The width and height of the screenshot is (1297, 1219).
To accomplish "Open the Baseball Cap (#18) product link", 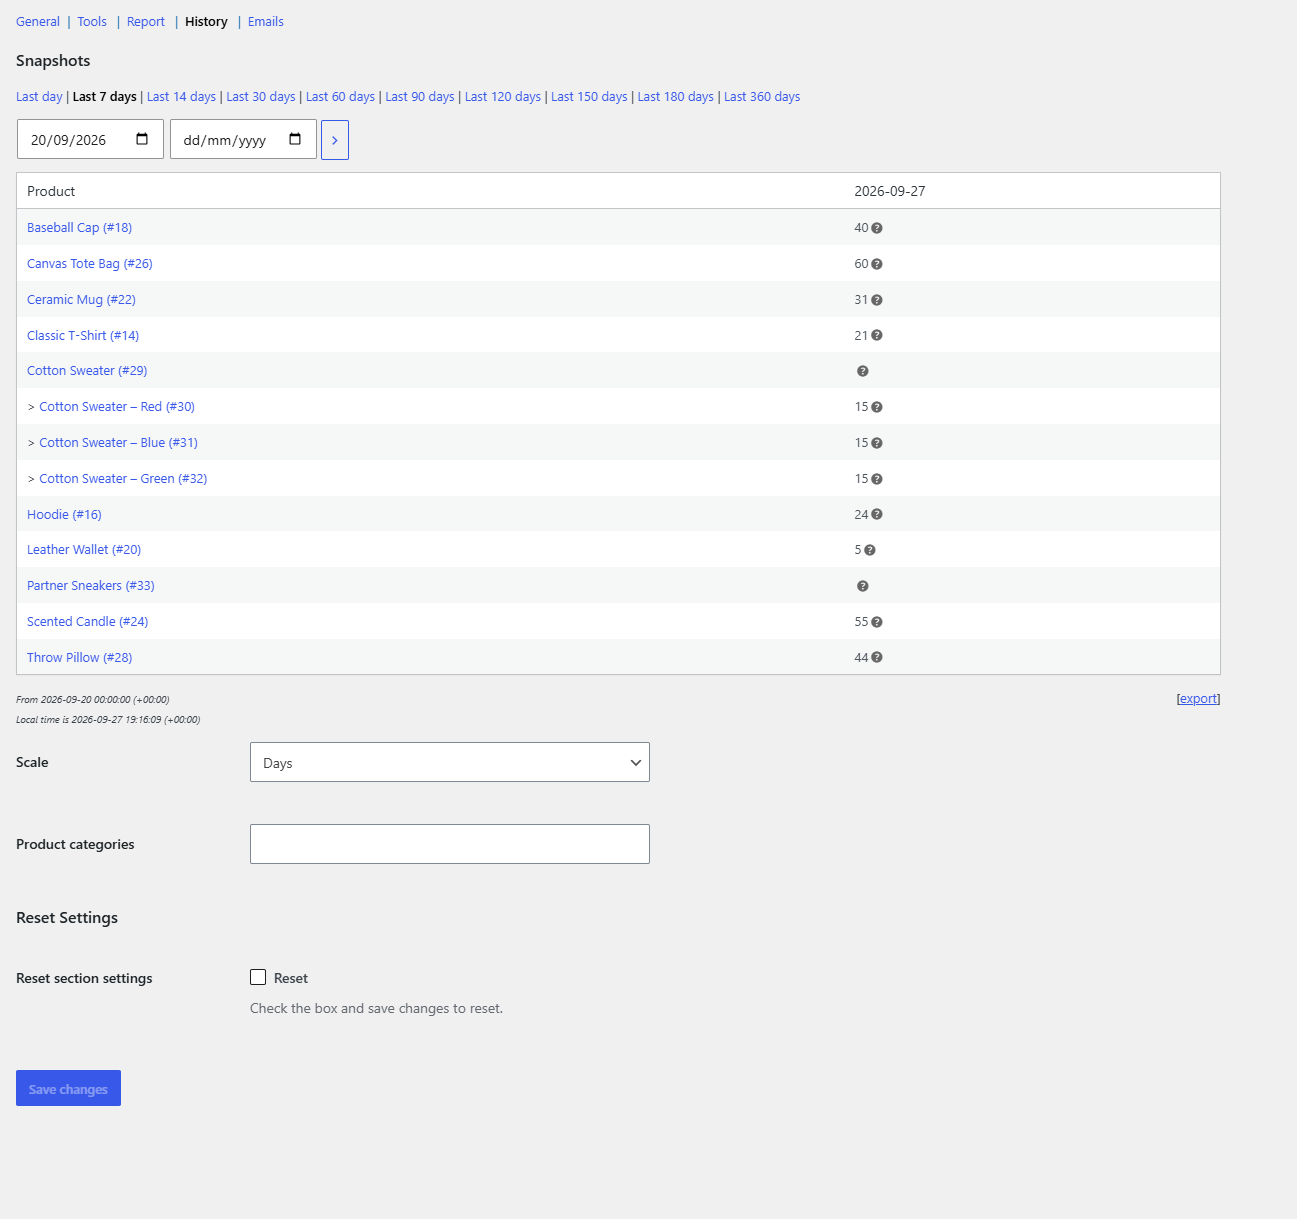I will click(x=79, y=228).
